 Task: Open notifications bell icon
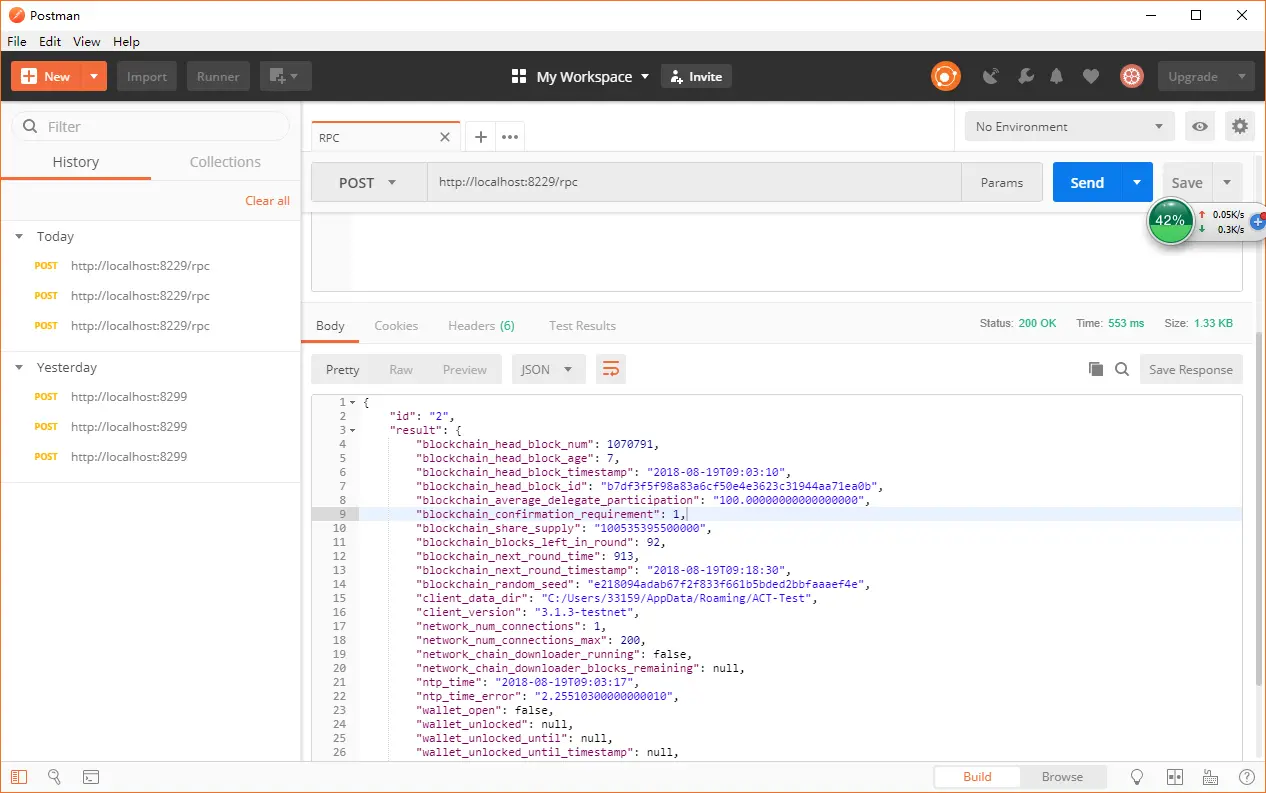pyautogui.click(x=1057, y=76)
